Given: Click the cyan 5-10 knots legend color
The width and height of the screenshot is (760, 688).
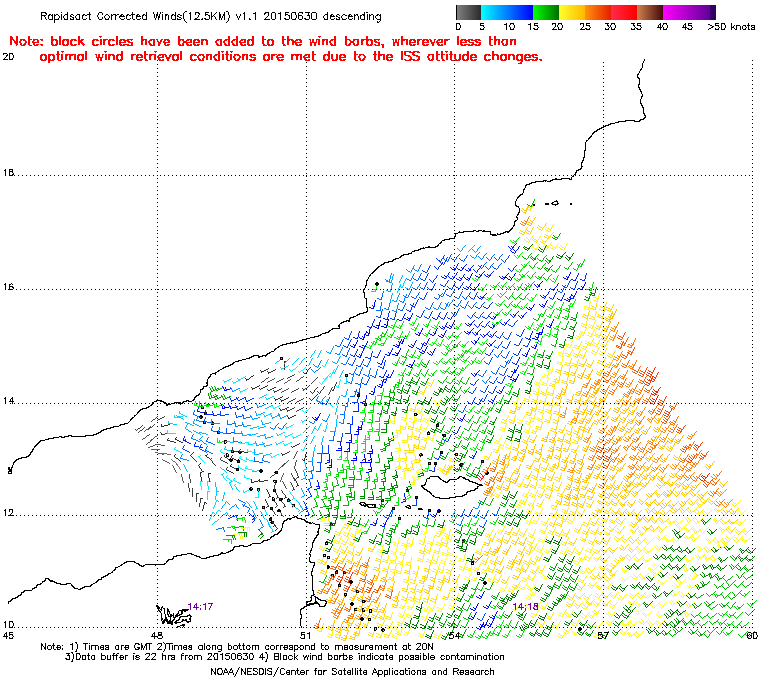Looking at the screenshot, I should [494, 12].
